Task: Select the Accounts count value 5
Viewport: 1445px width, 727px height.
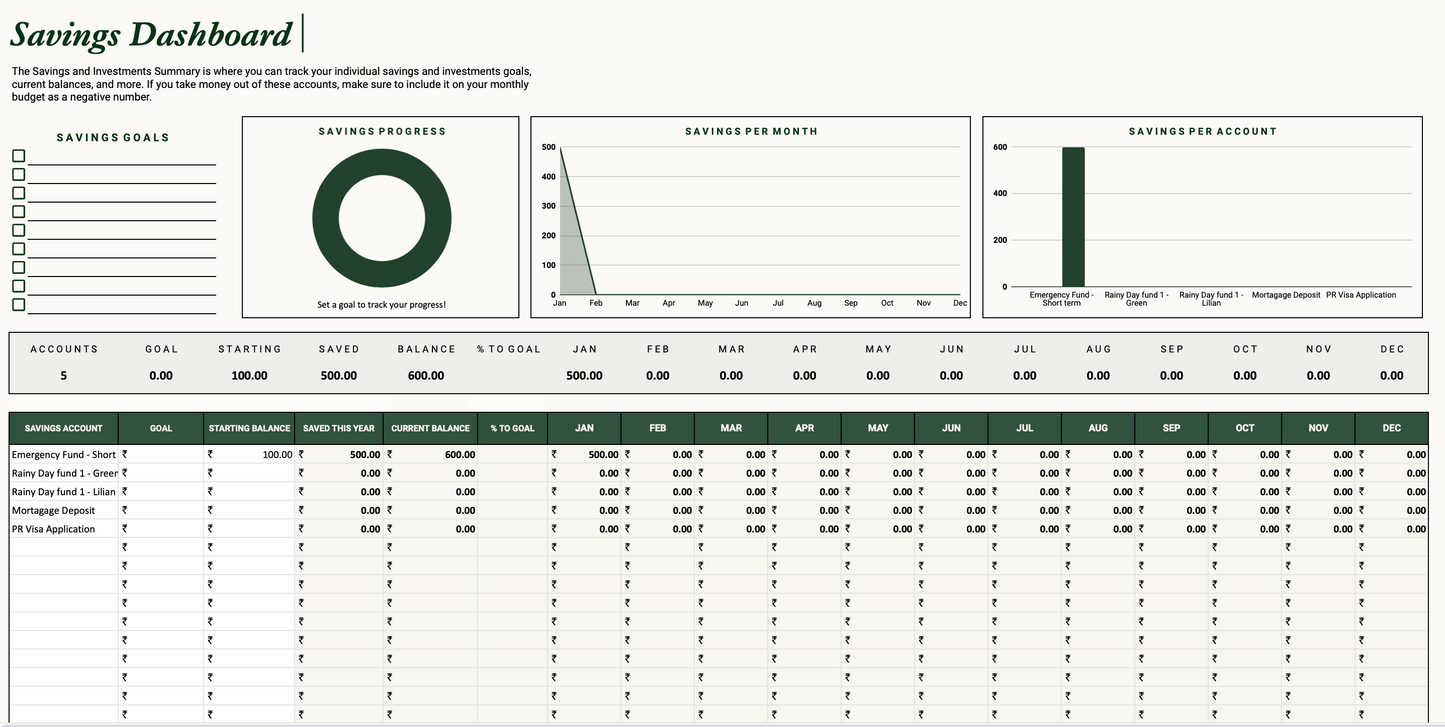Action: [x=64, y=376]
